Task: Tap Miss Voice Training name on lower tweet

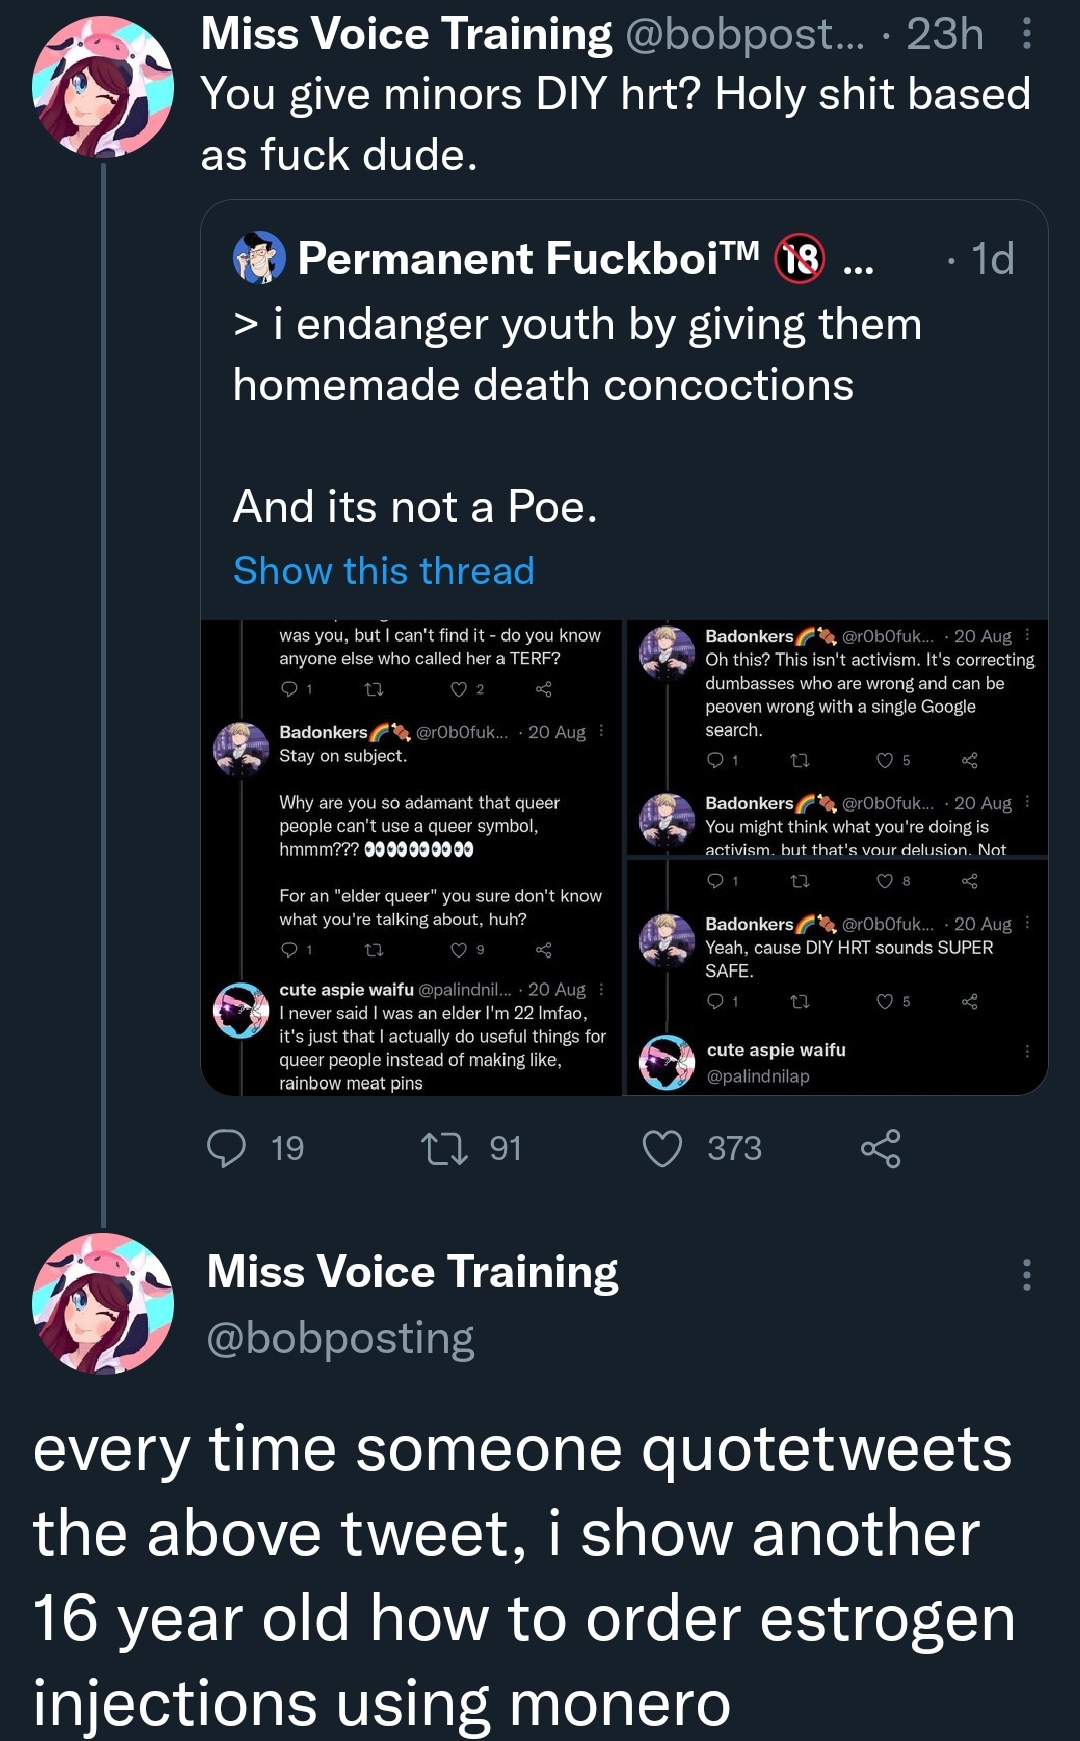Action: (412, 1272)
